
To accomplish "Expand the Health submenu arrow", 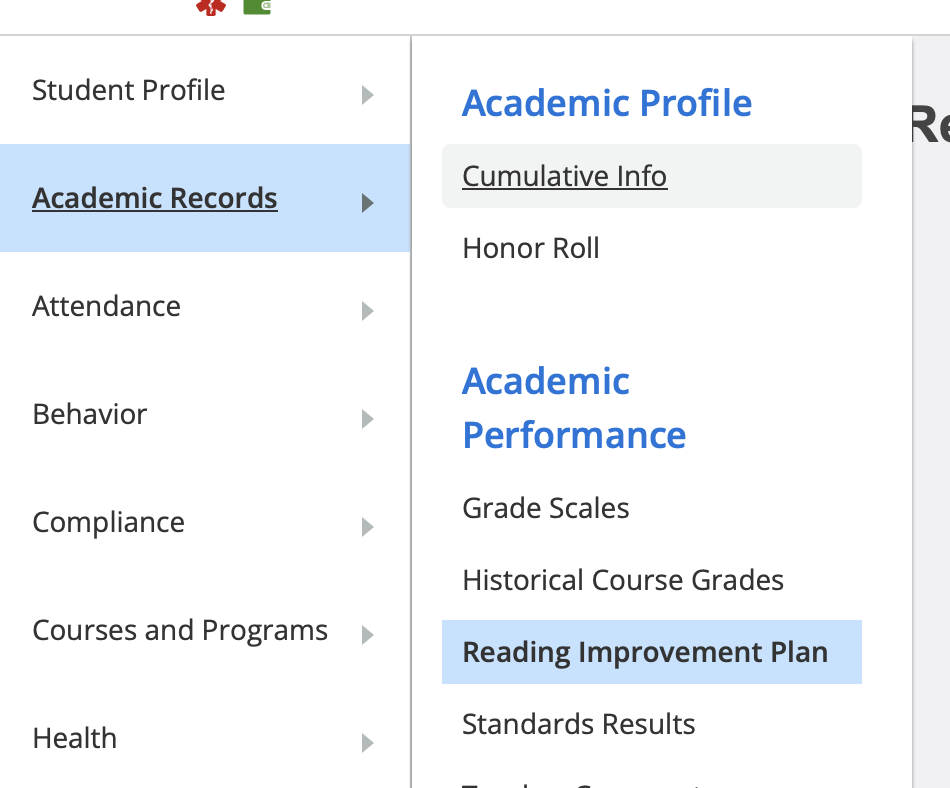I will [368, 742].
